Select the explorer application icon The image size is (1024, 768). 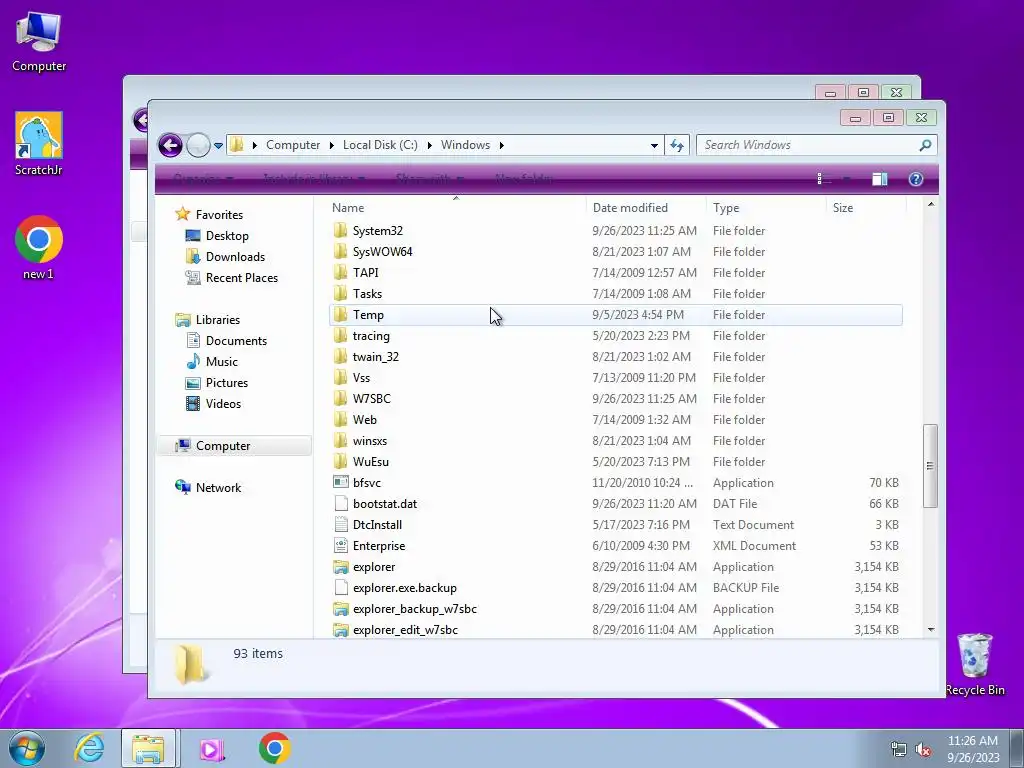(x=340, y=567)
